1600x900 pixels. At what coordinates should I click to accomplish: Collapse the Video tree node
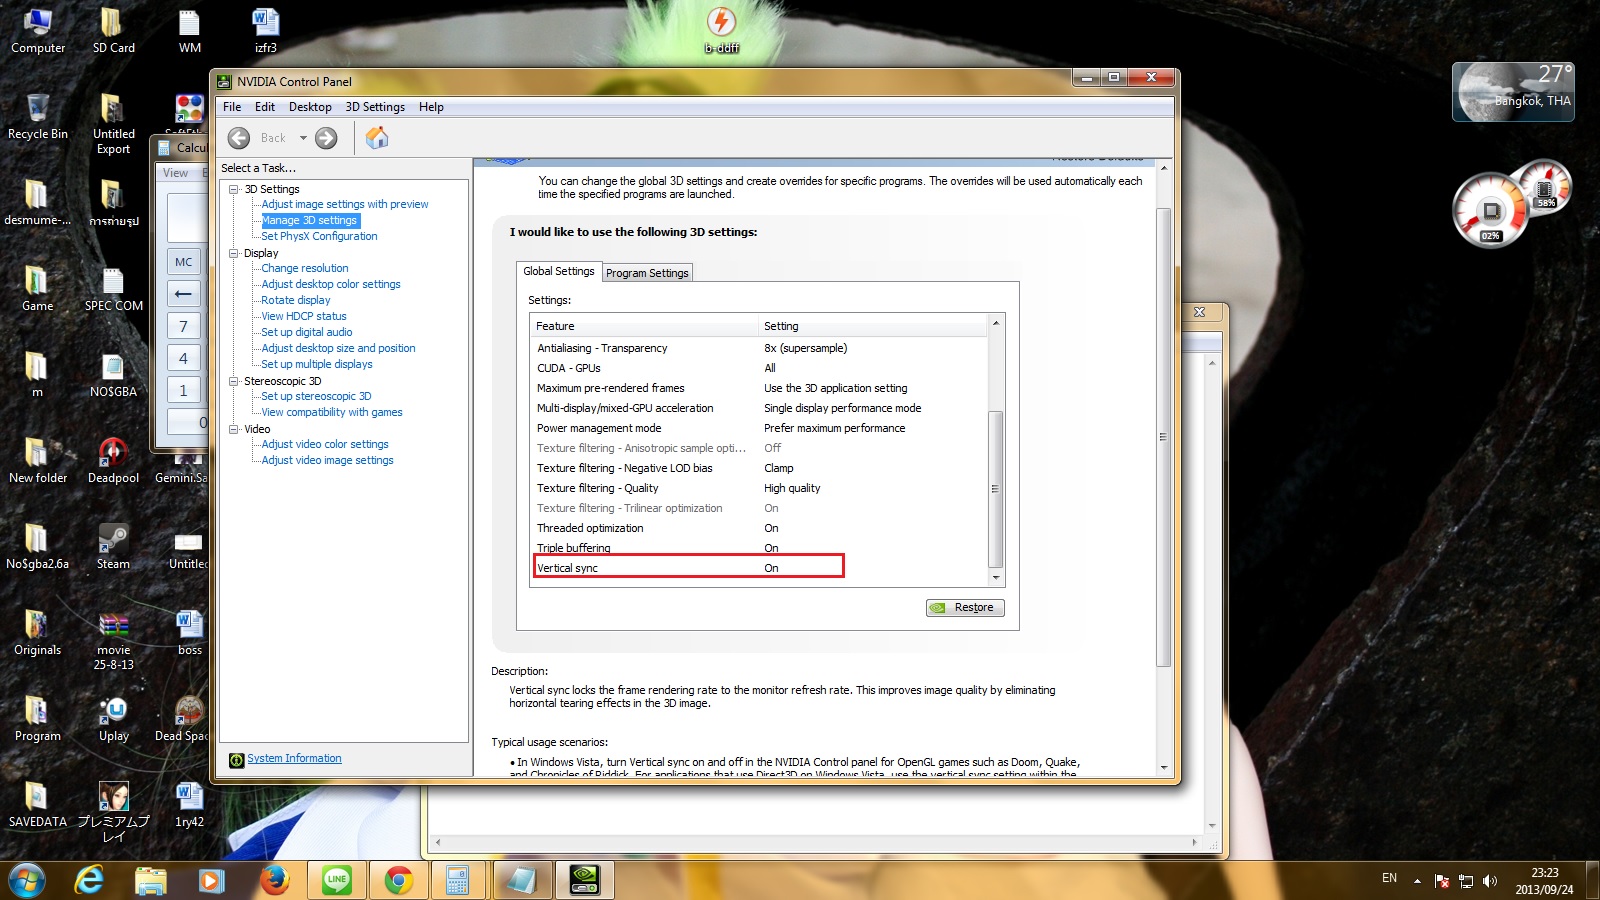coord(234,429)
